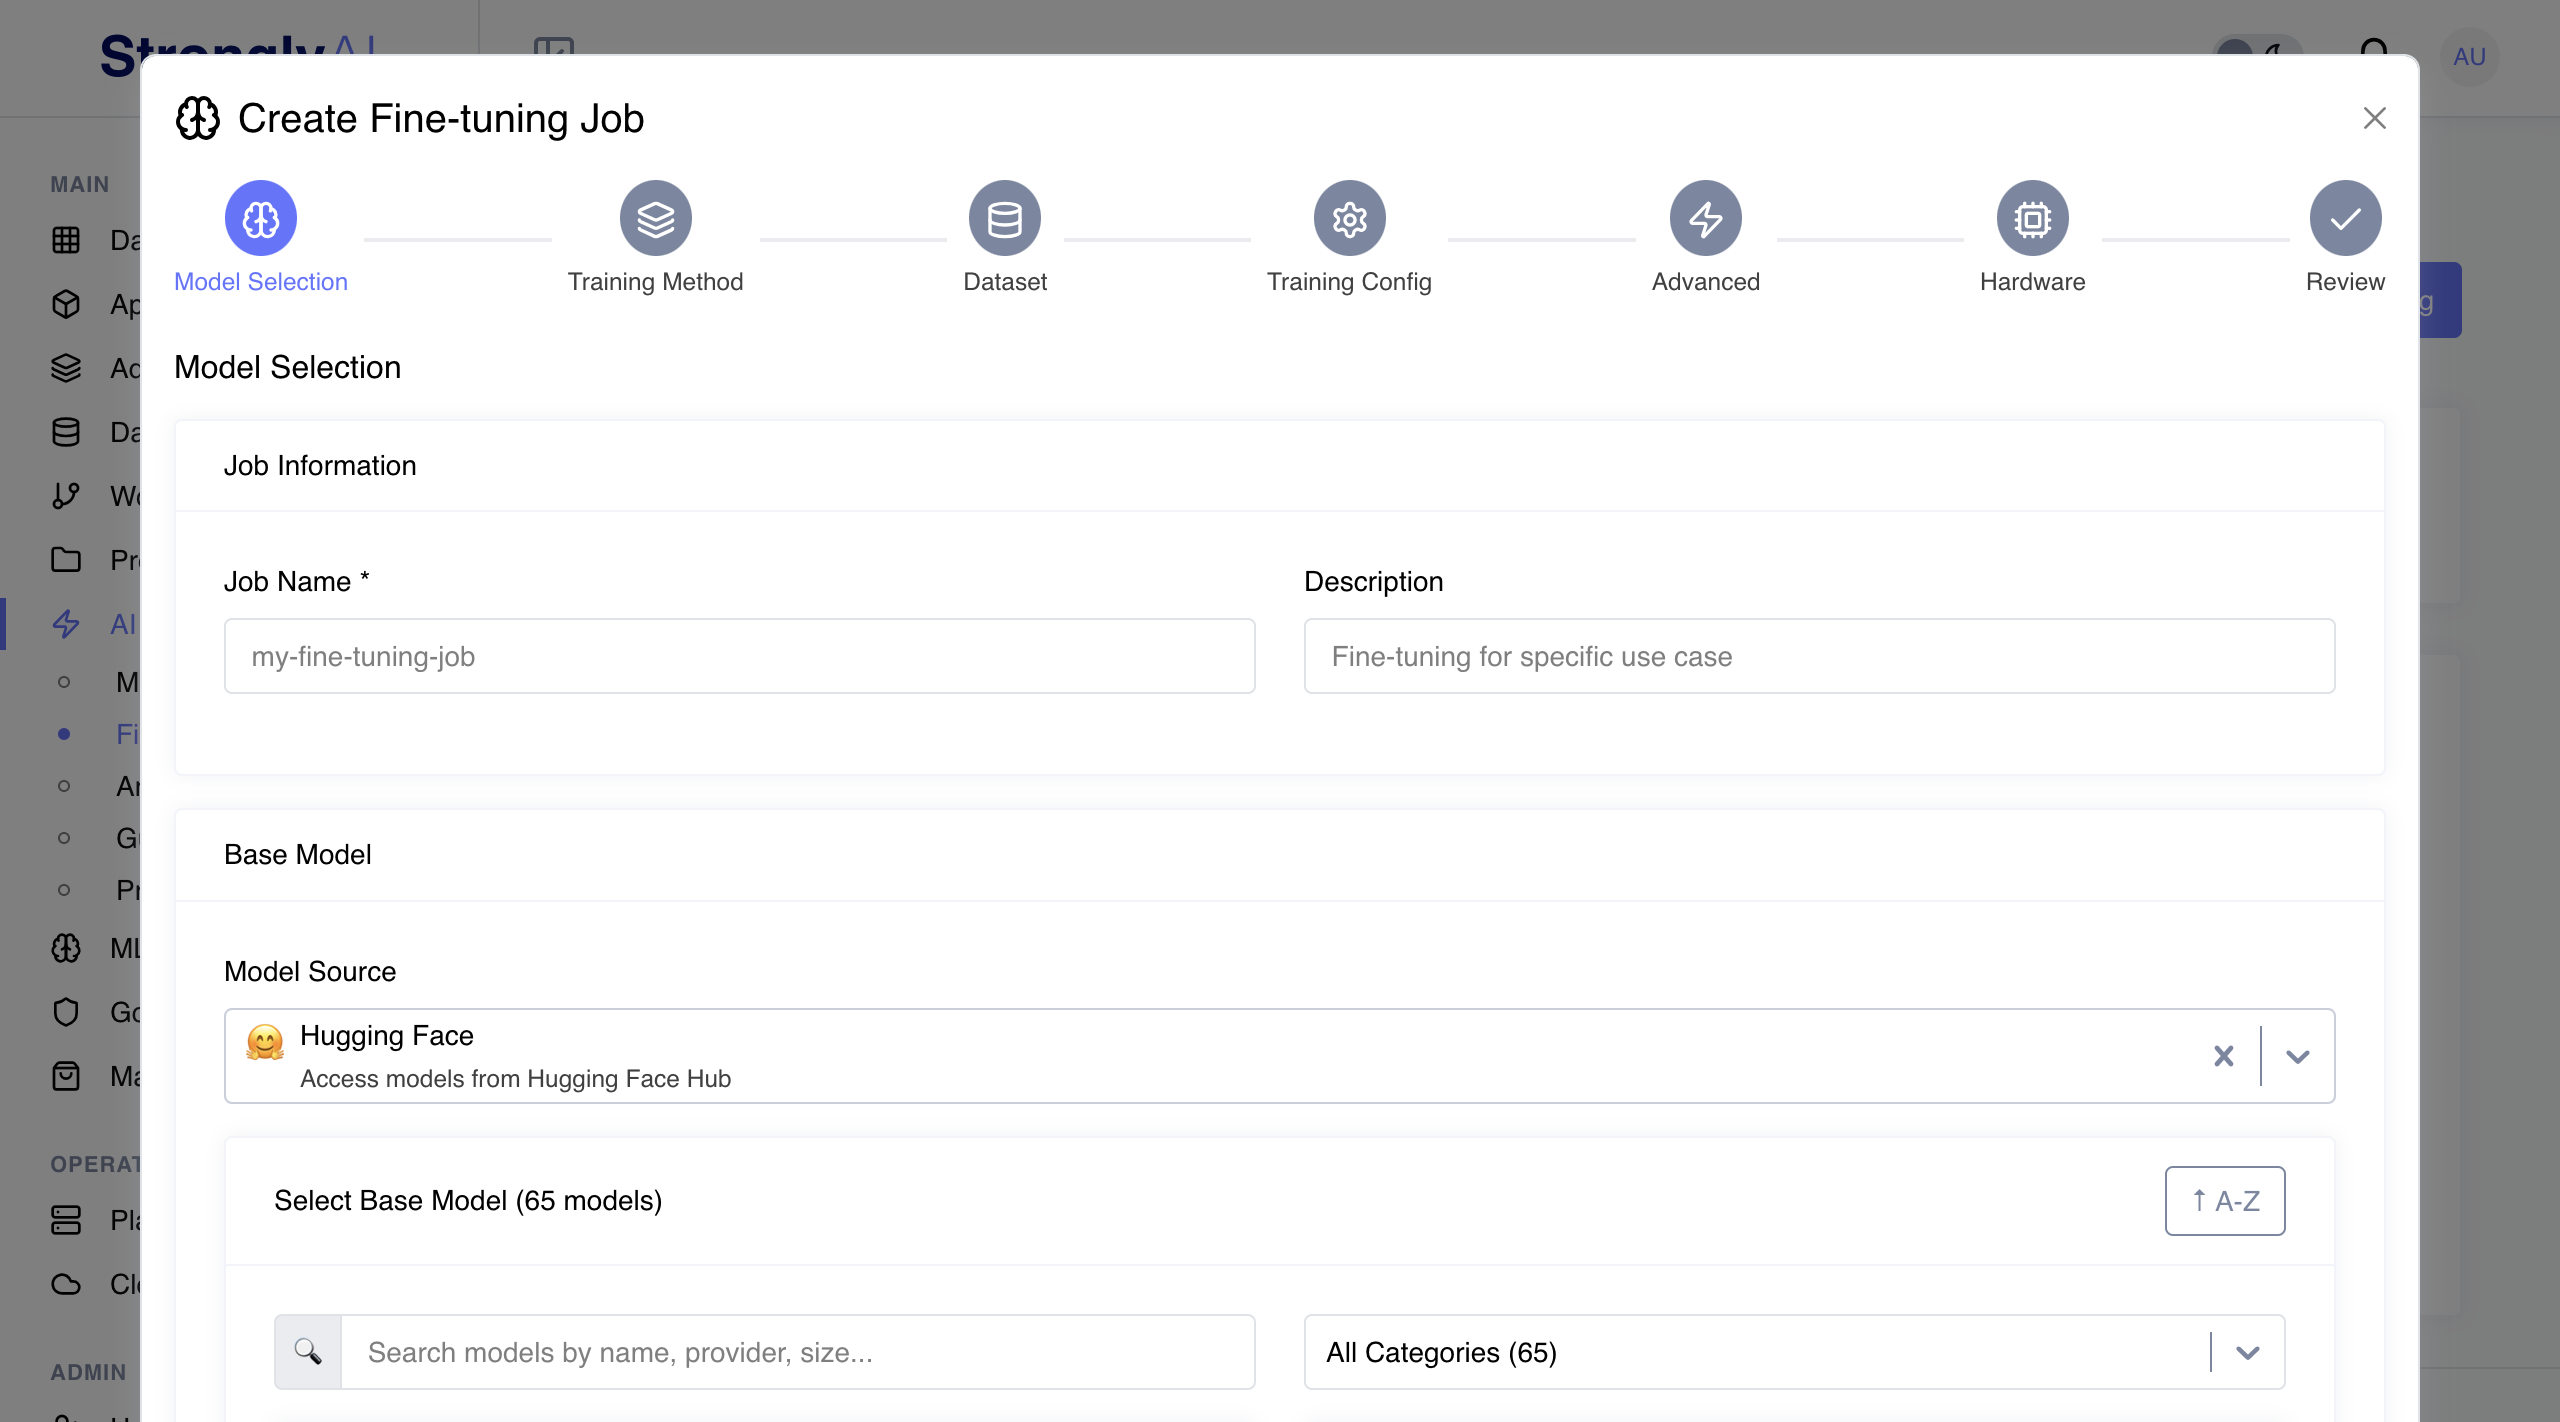Go to the Dataset step
Image resolution: width=2560 pixels, height=1422 pixels.
point(1004,217)
